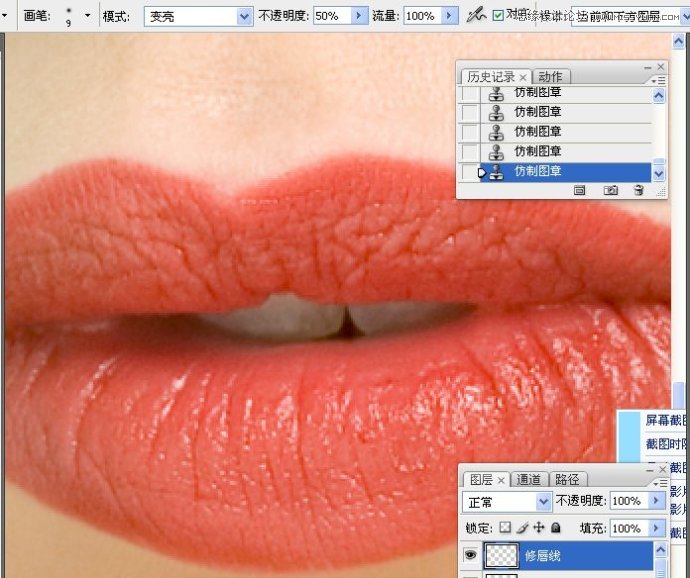The width and height of the screenshot is (690, 578).
Task: Select the 修唇线 layer name
Action: click(x=543, y=556)
